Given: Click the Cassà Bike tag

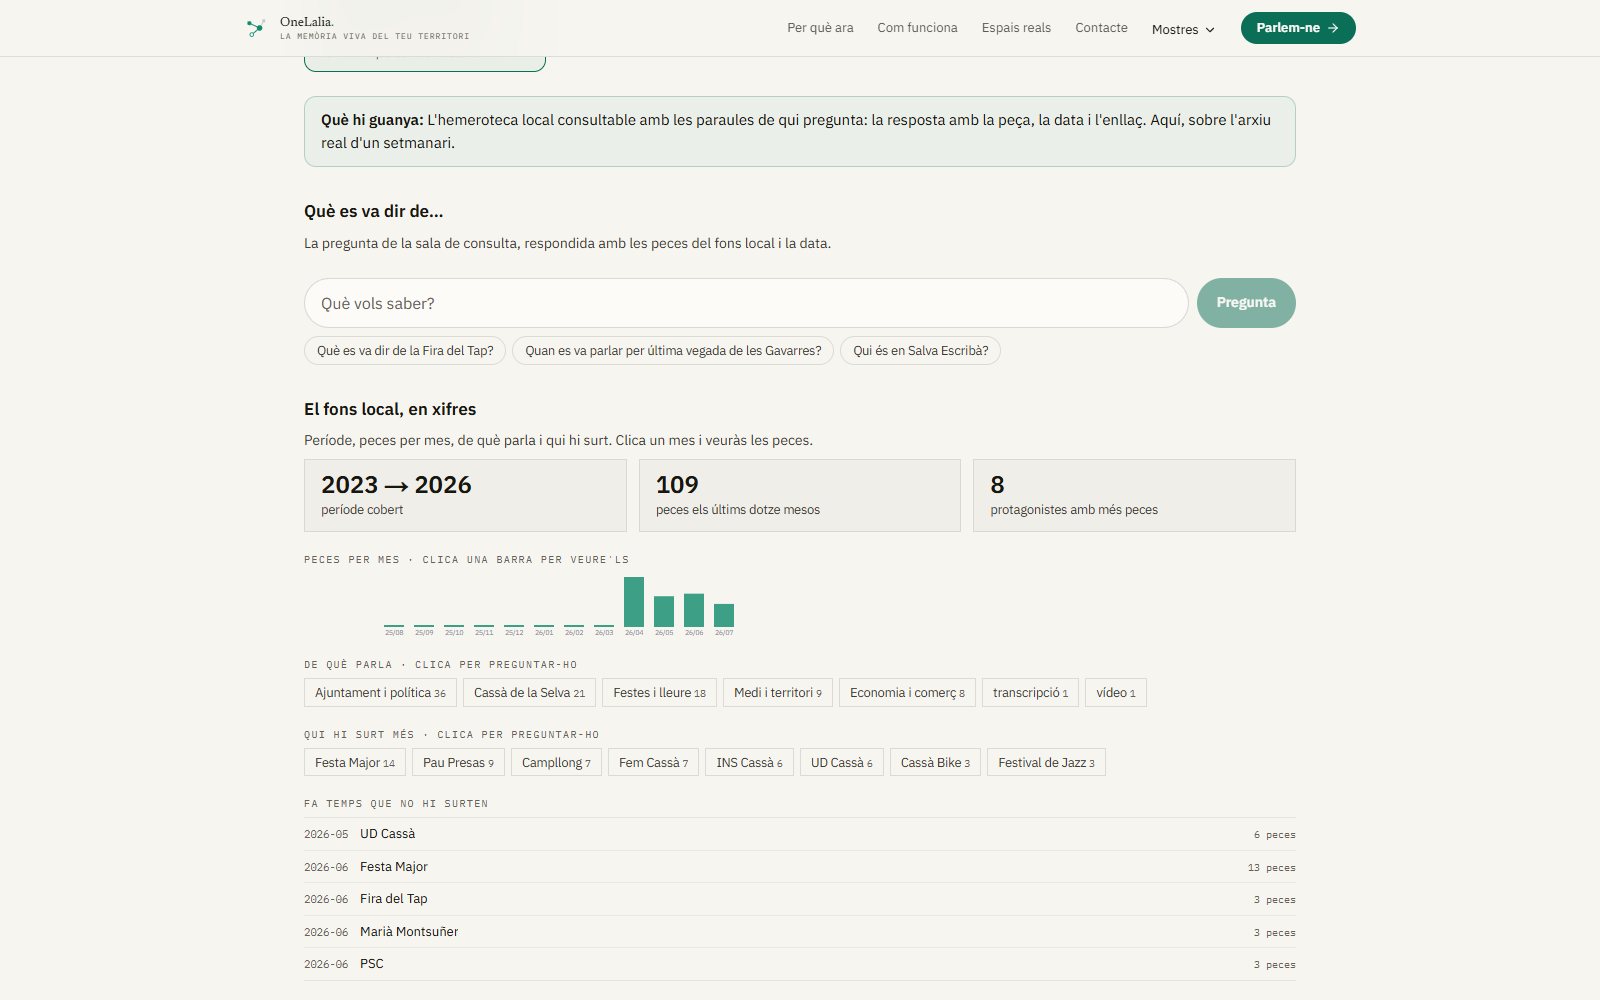Looking at the screenshot, I should coord(935,763).
